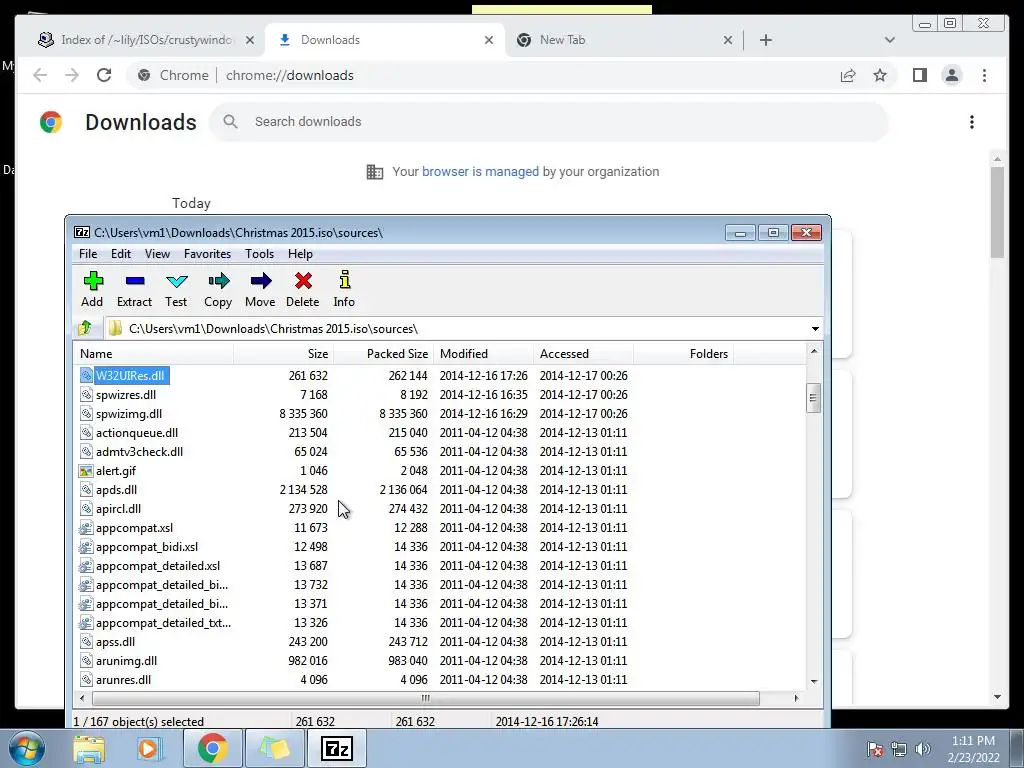This screenshot has width=1024, height=768.
Task: Open the View menu in 7-Zip
Action: click(157, 254)
